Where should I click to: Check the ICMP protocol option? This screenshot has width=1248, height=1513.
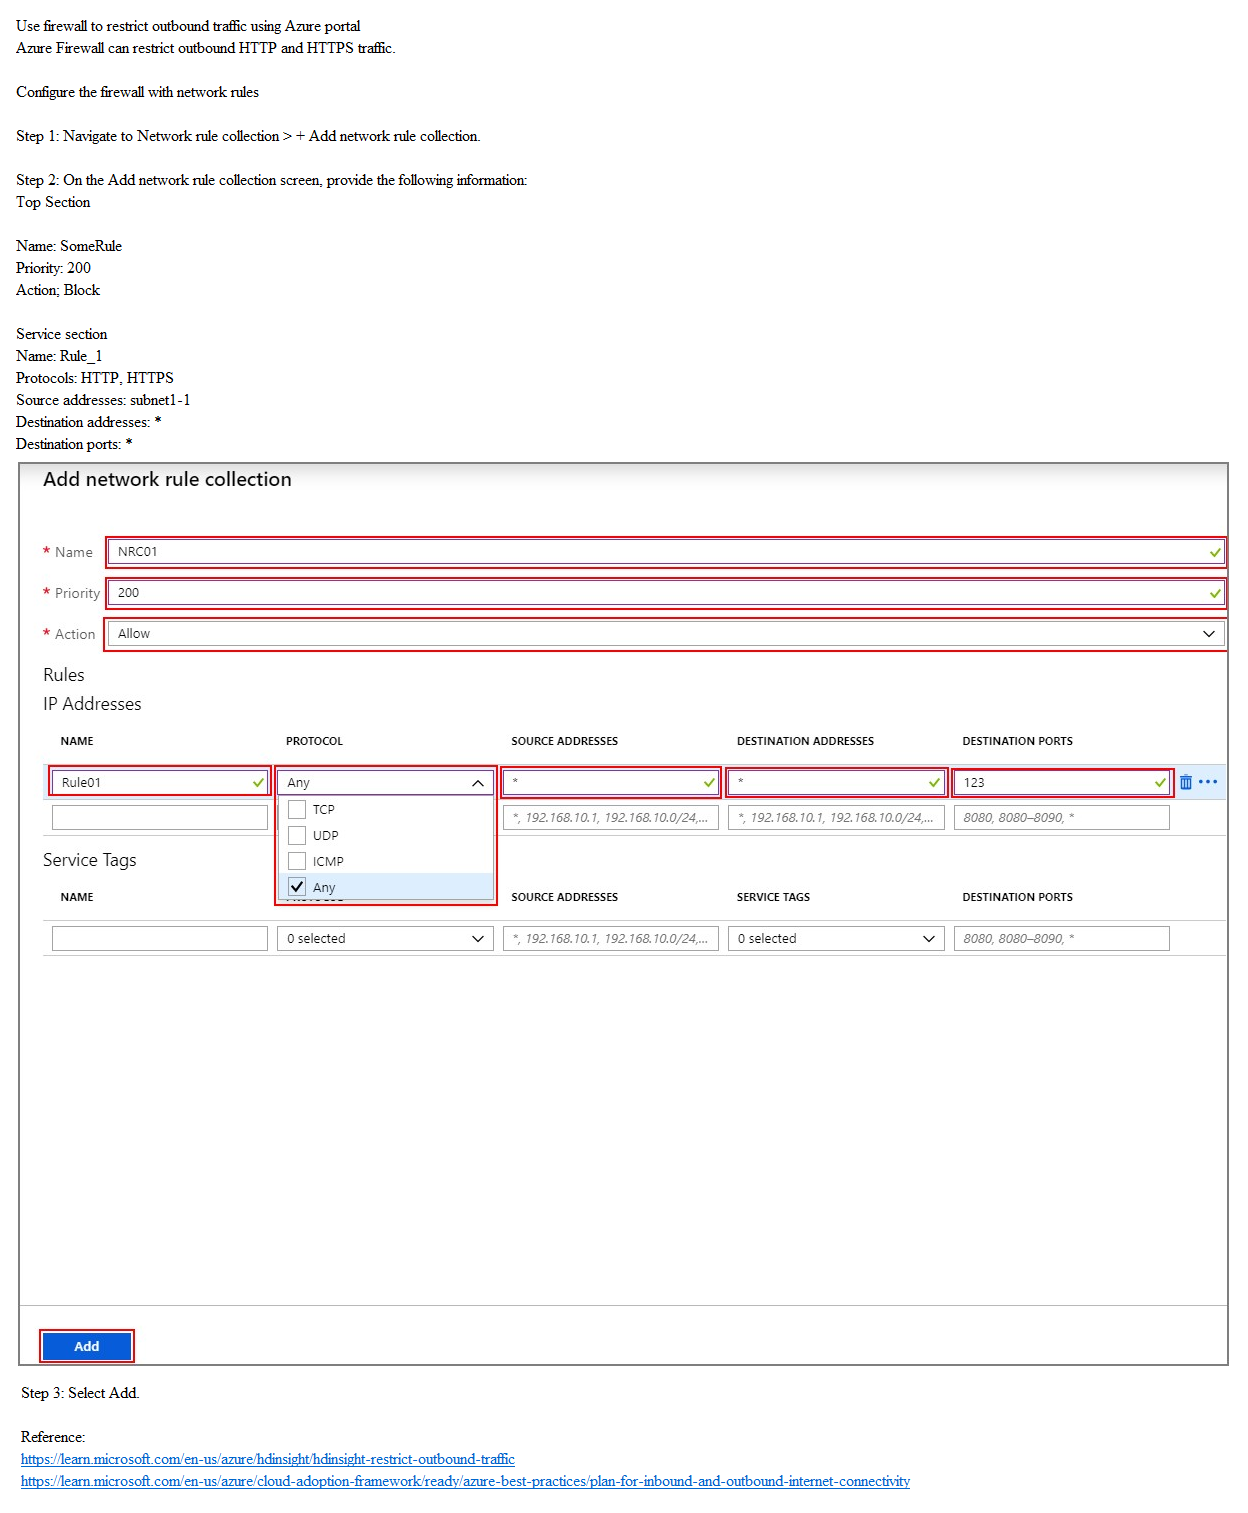(x=297, y=861)
